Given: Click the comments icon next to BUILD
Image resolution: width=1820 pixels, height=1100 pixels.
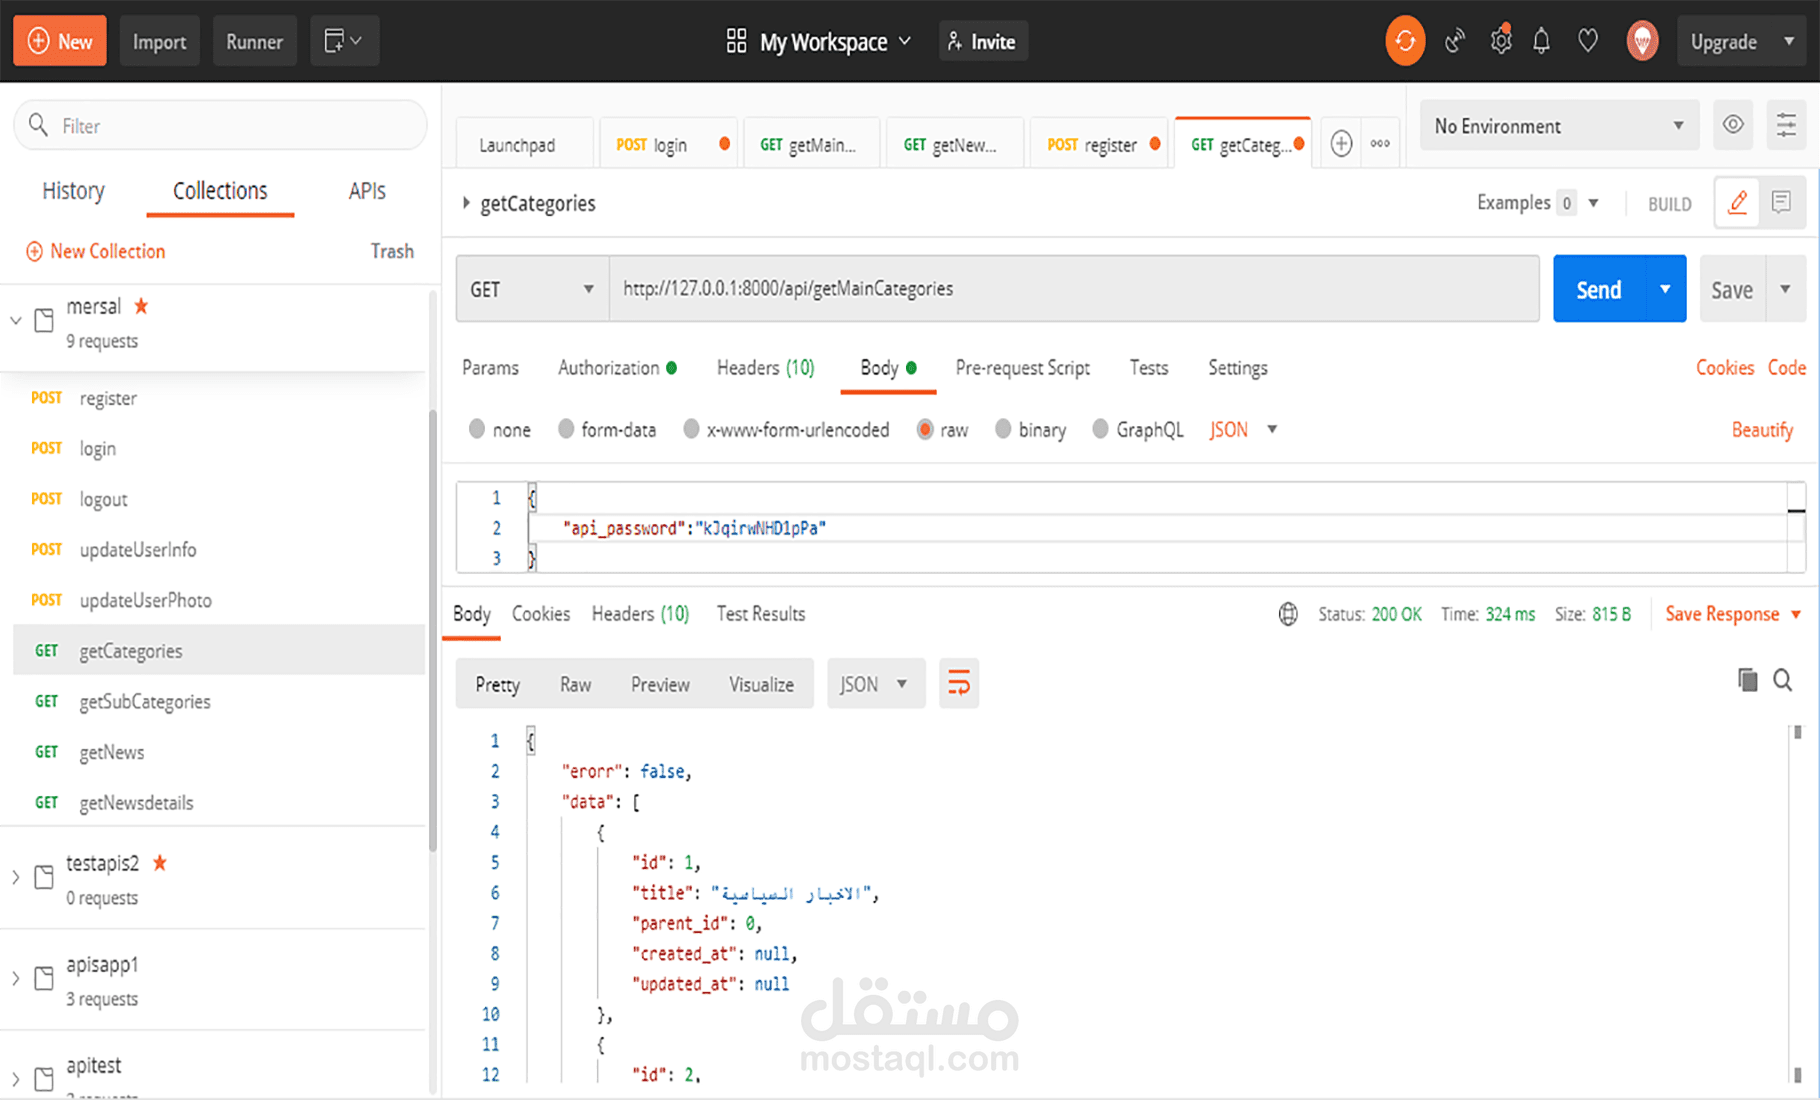Looking at the screenshot, I should [x=1781, y=203].
